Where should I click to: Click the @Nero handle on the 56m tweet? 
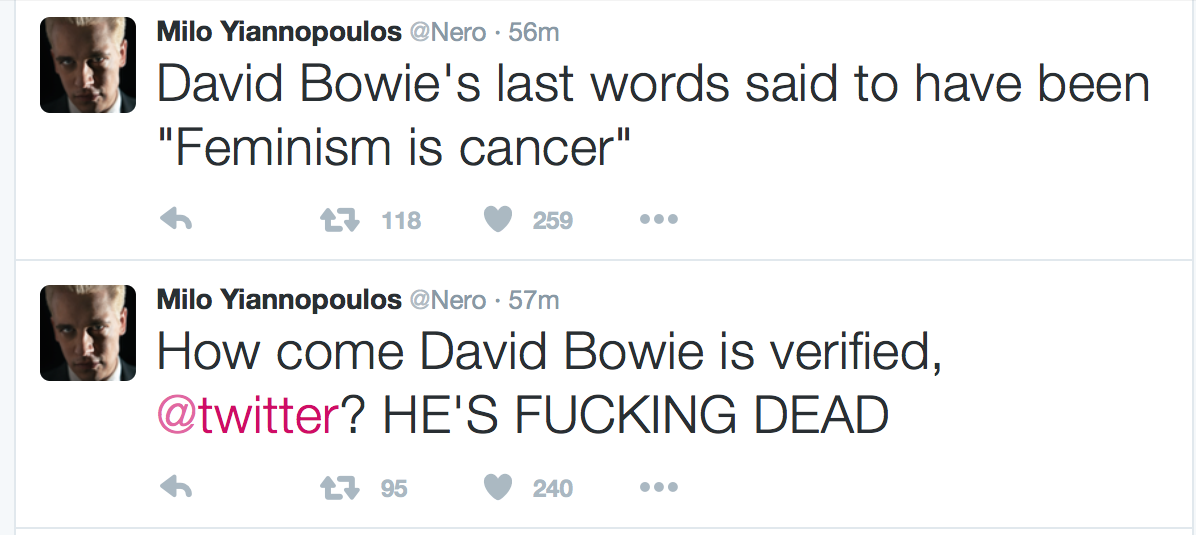pos(447,31)
